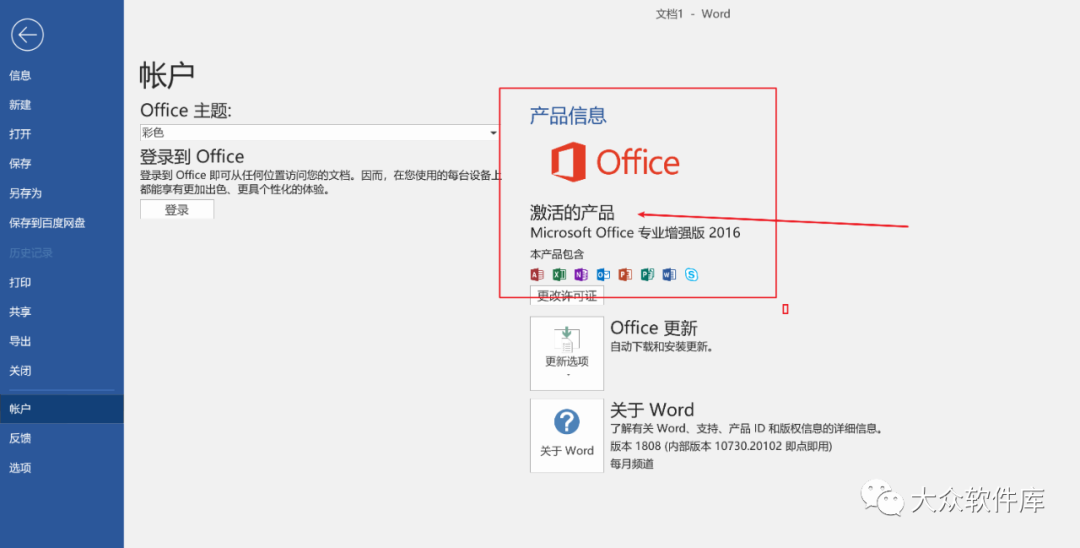Click the 版本 1808 version text
The height and width of the screenshot is (548, 1080).
(722, 446)
